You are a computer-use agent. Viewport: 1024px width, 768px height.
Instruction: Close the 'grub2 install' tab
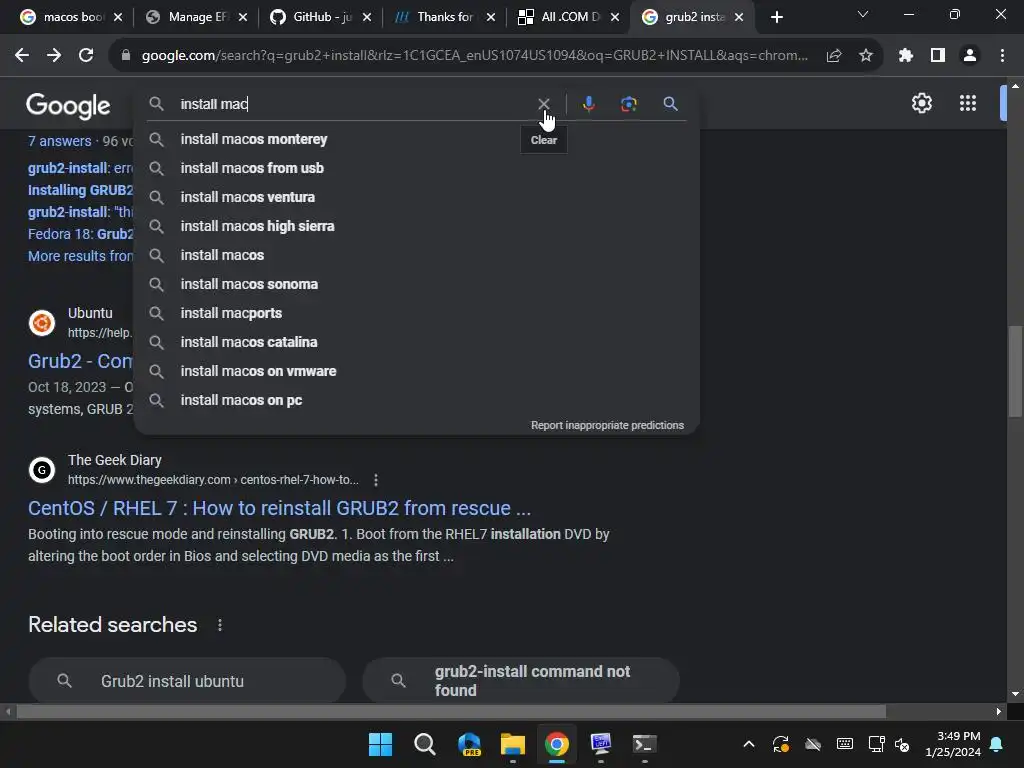pos(739,18)
